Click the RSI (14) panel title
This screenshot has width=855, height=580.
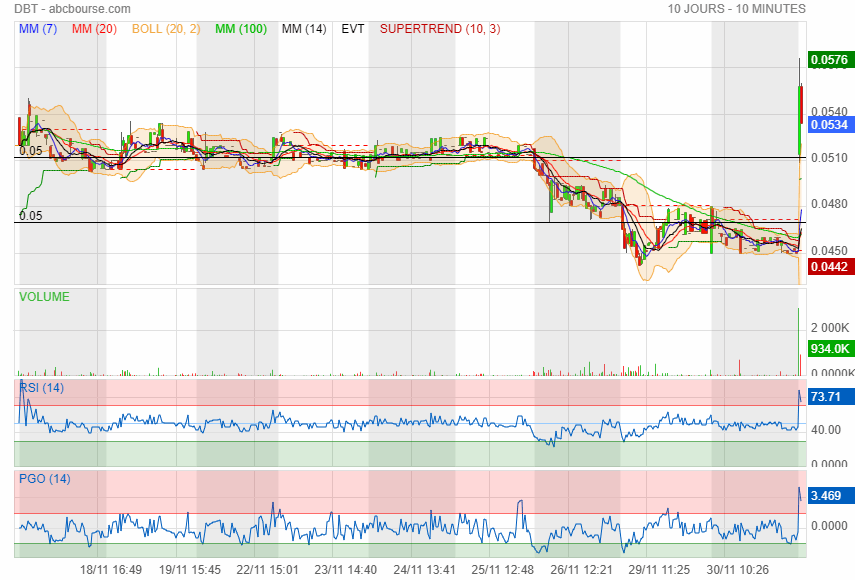42,388
